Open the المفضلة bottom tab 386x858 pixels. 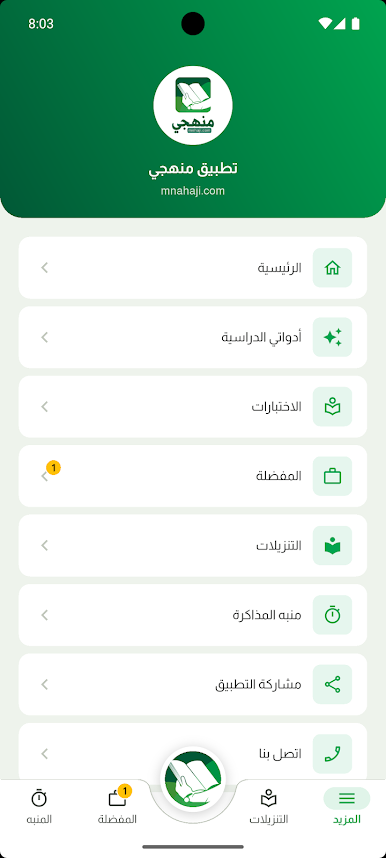[117, 807]
